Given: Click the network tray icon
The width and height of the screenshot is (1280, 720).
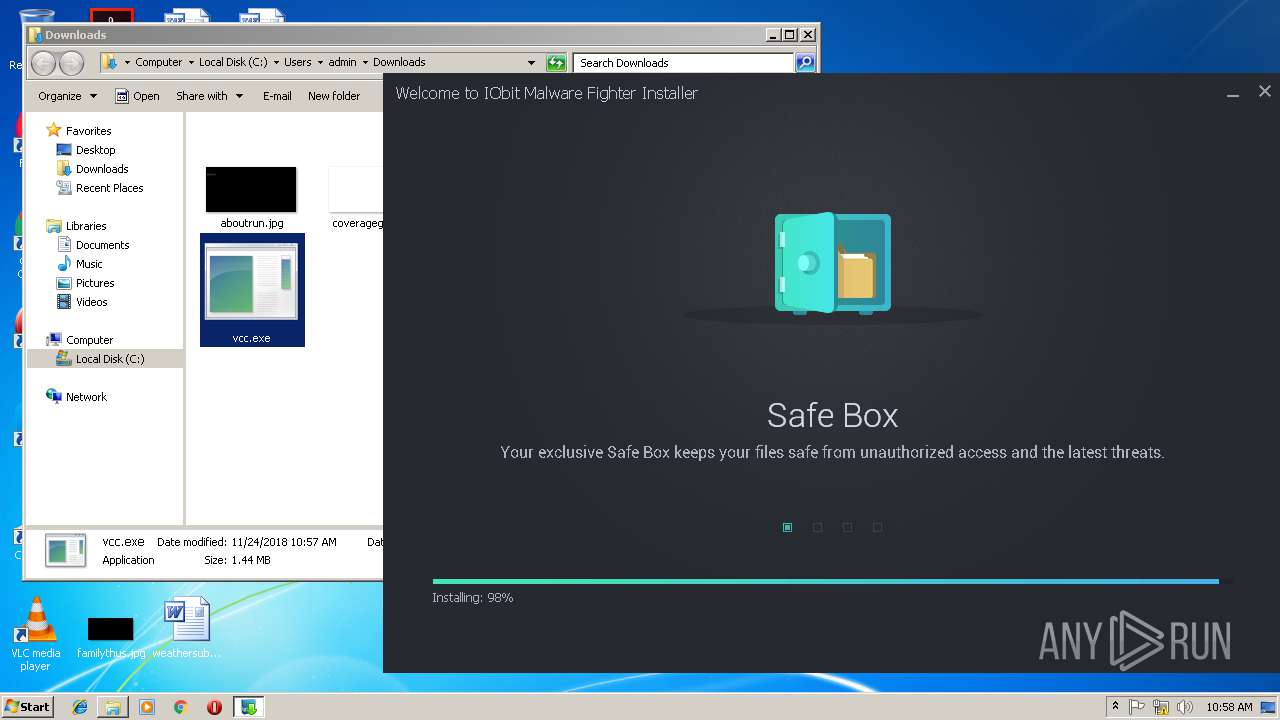Looking at the screenshot, I should [x=1161, y=707].
